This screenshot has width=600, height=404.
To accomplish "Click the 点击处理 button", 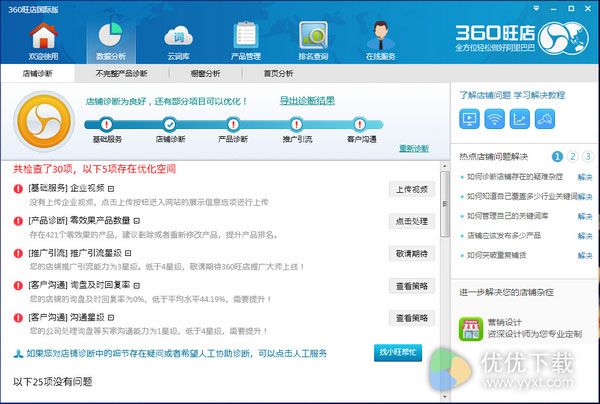I will [412, 222].
